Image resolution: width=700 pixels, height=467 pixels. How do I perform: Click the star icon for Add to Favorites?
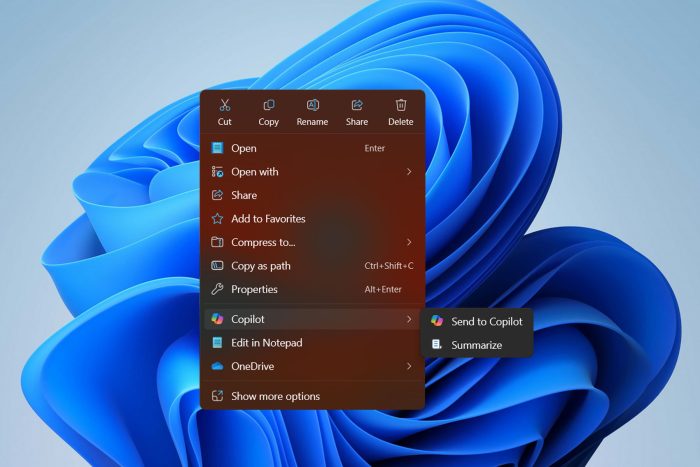coord(217,219)
